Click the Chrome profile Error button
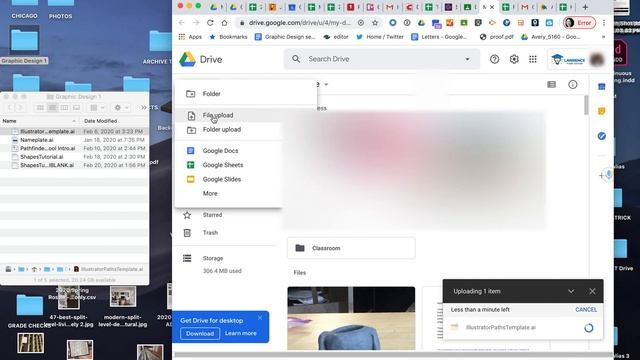 579,23
